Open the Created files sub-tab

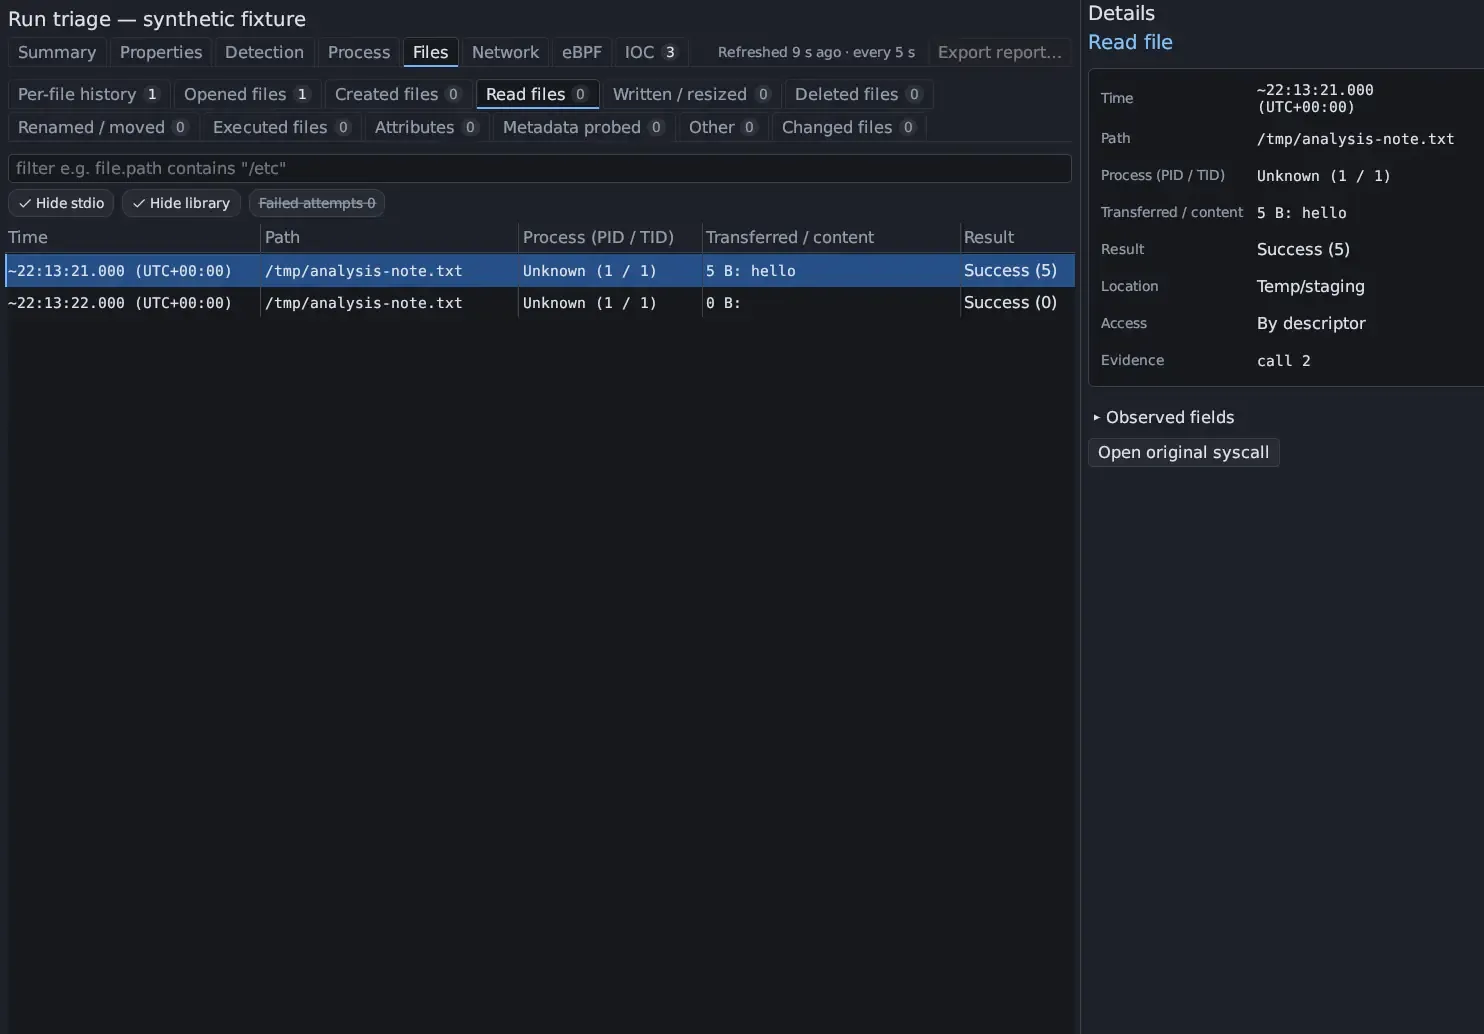pos(397,94)
